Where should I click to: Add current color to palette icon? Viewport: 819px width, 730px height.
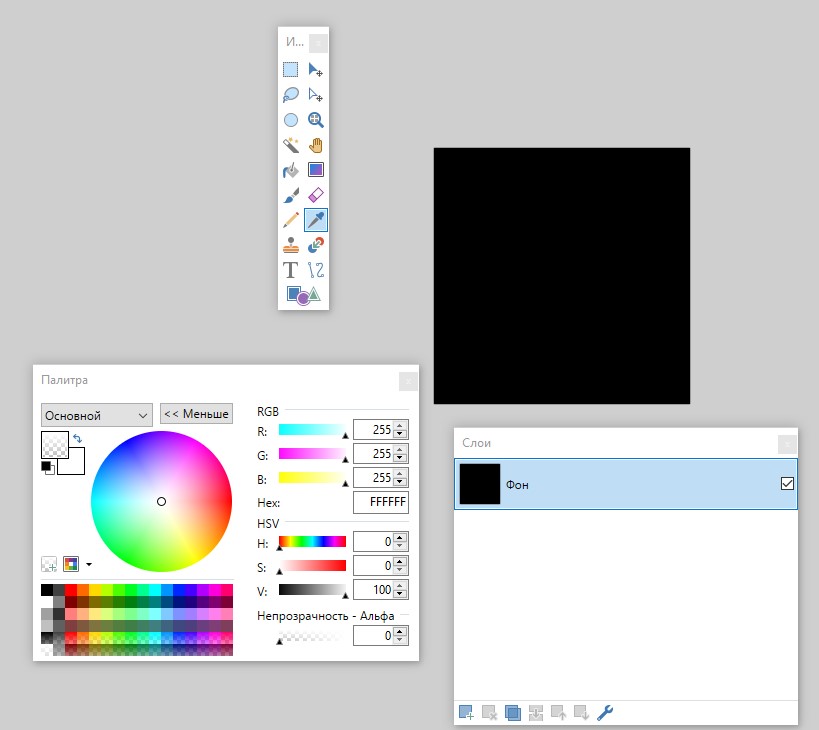point(49,564)
